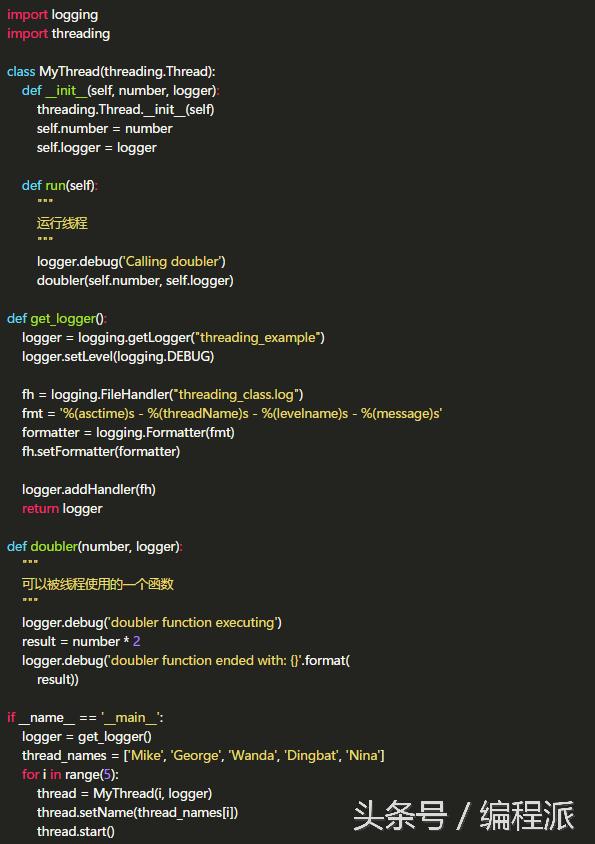Click the 'def run(self):' line
The width and height of the screenshot is (595, 844).
[60, 185]
